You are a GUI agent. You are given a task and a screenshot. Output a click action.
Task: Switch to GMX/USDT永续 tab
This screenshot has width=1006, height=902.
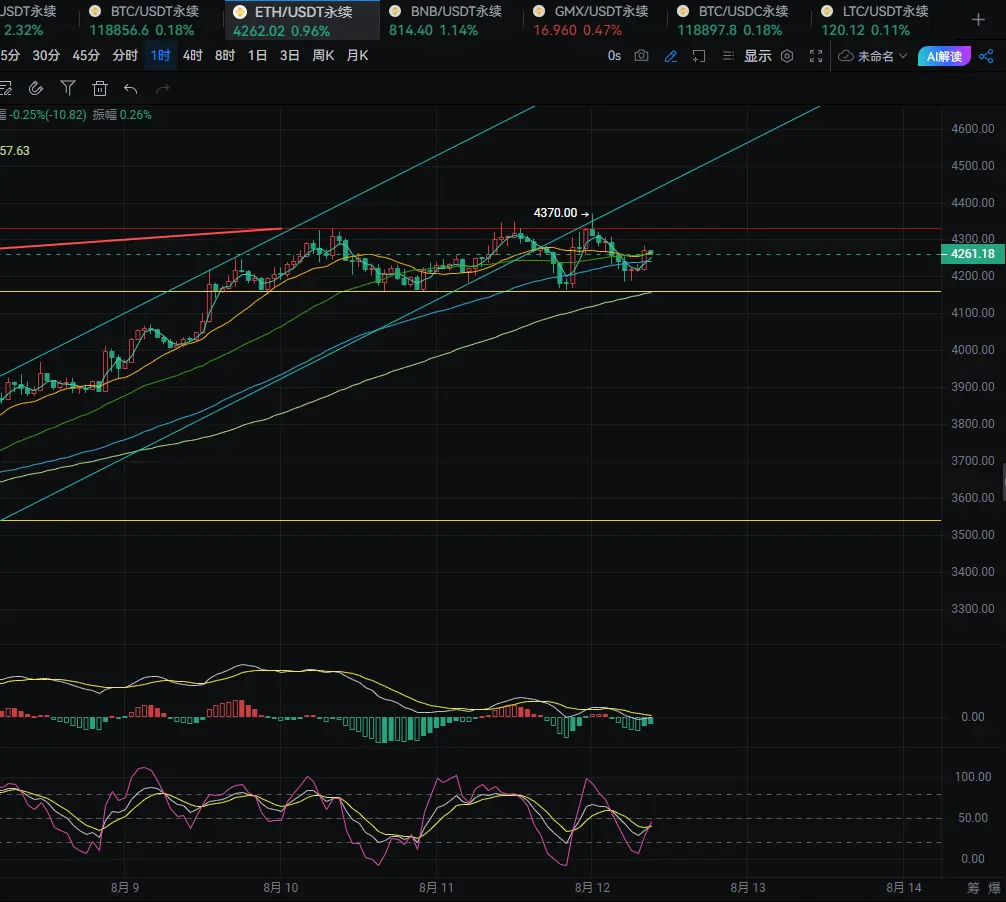click(x=596, y=21)
